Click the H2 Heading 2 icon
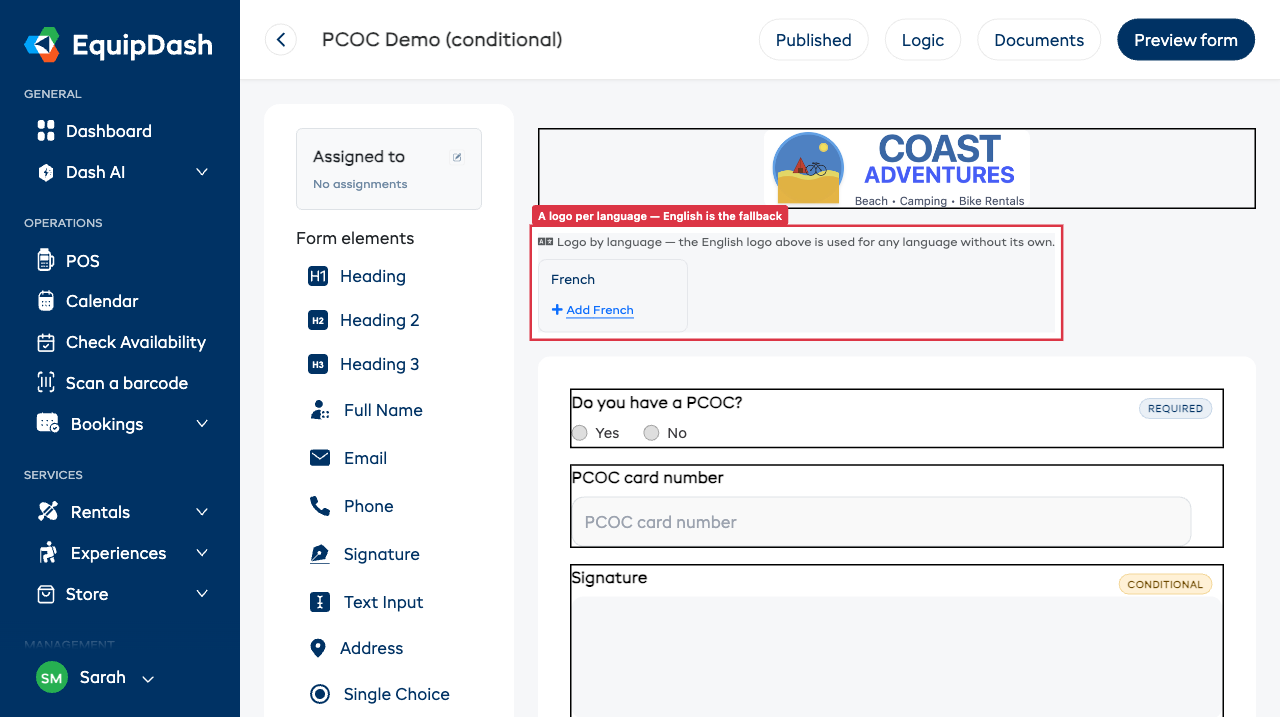The image size is (1280, 717). tap(318, 320)
